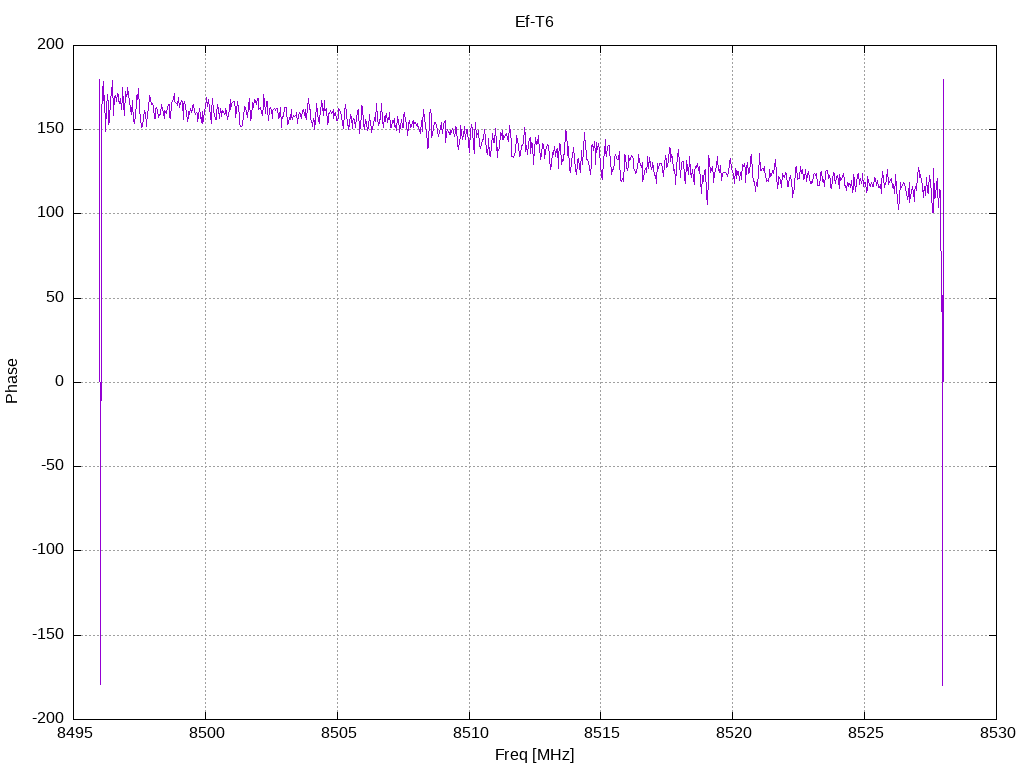This screenshot has height=768, width=1024.
Task: Click x-axis tick label 8525
Action: pyautogui.click(x=865, y=733)
